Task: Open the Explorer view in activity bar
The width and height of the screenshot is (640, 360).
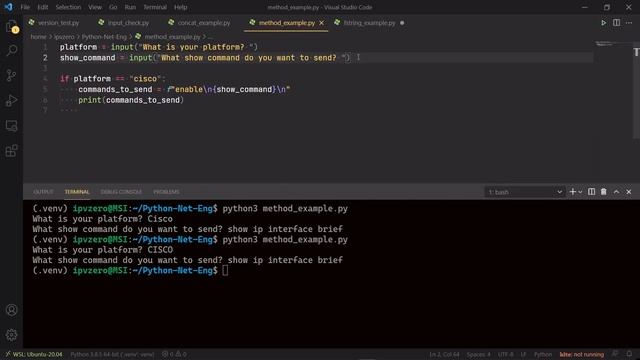Action: point(11,27)
